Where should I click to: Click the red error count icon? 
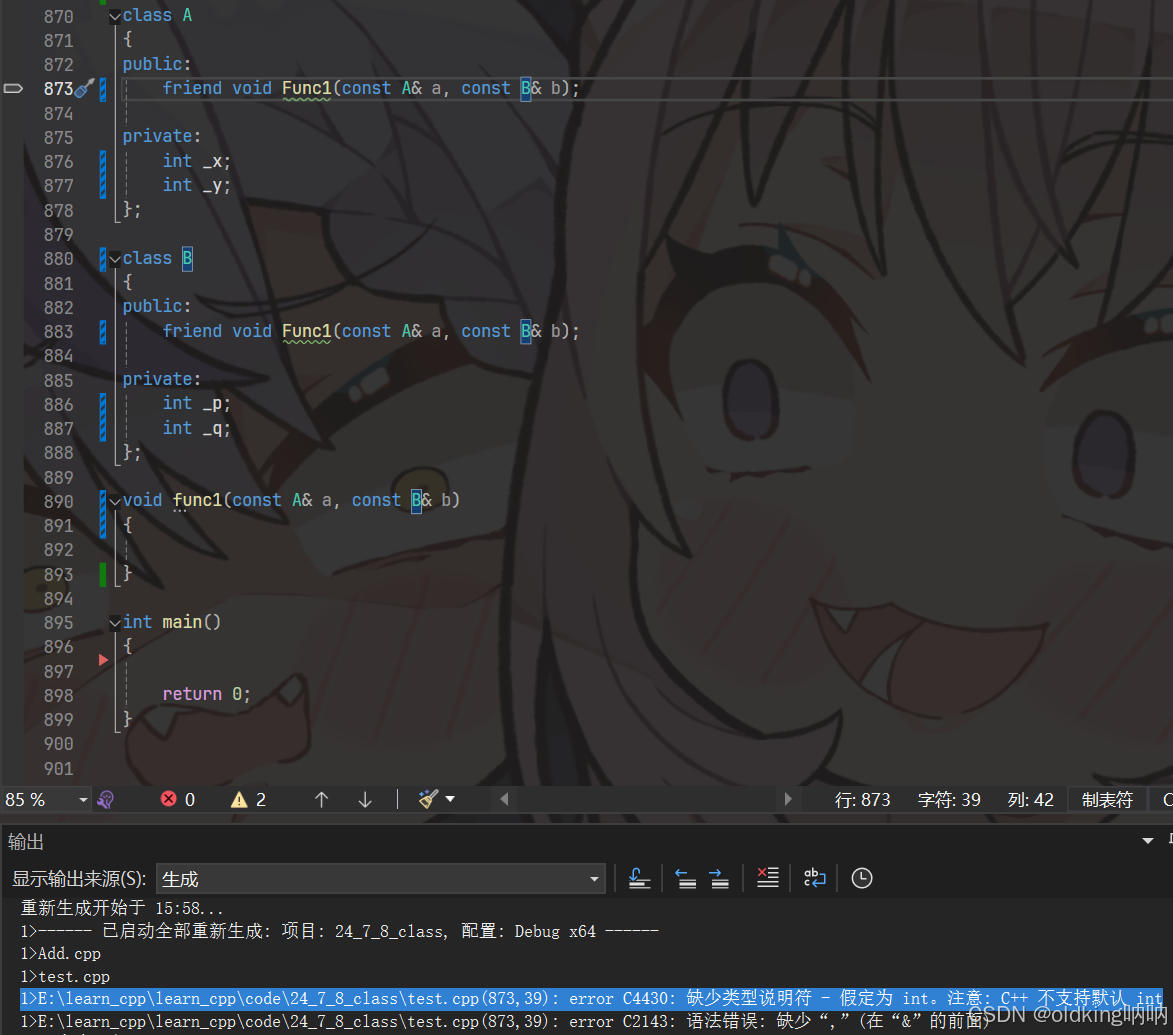coord(168,799)
